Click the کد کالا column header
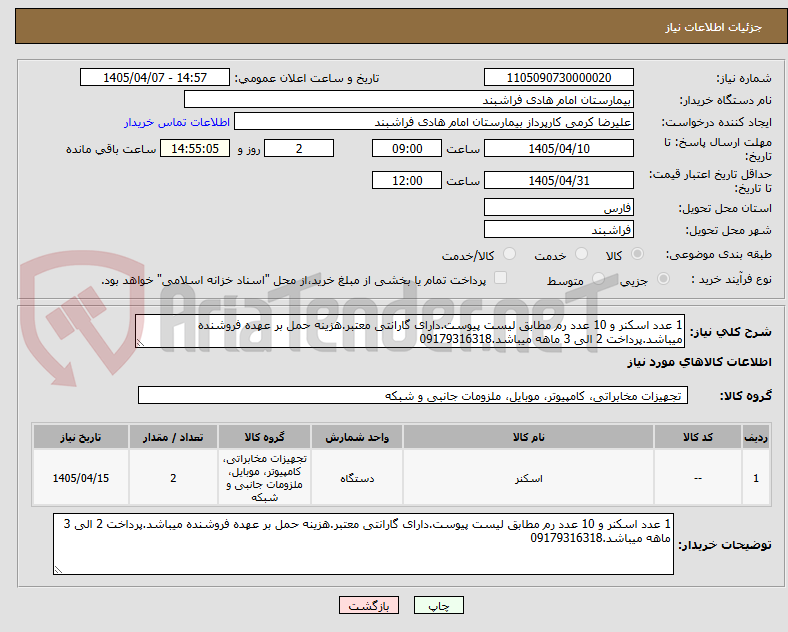 (698, 437)
